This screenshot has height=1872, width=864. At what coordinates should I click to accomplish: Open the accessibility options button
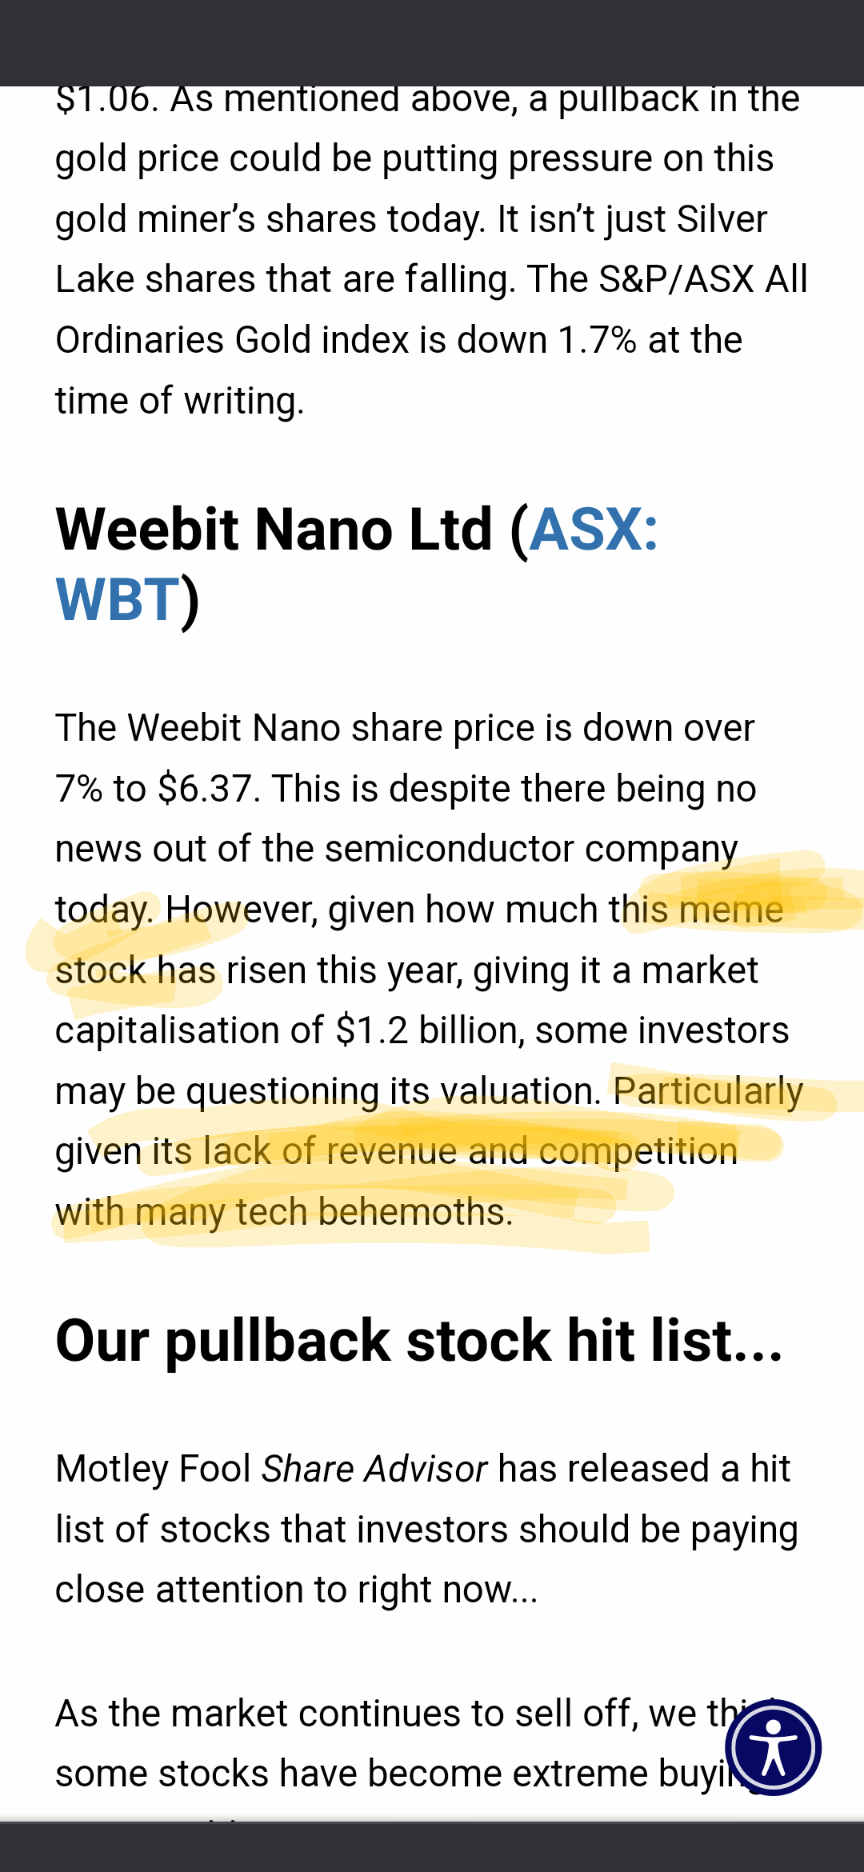[x=773, y=1747]
